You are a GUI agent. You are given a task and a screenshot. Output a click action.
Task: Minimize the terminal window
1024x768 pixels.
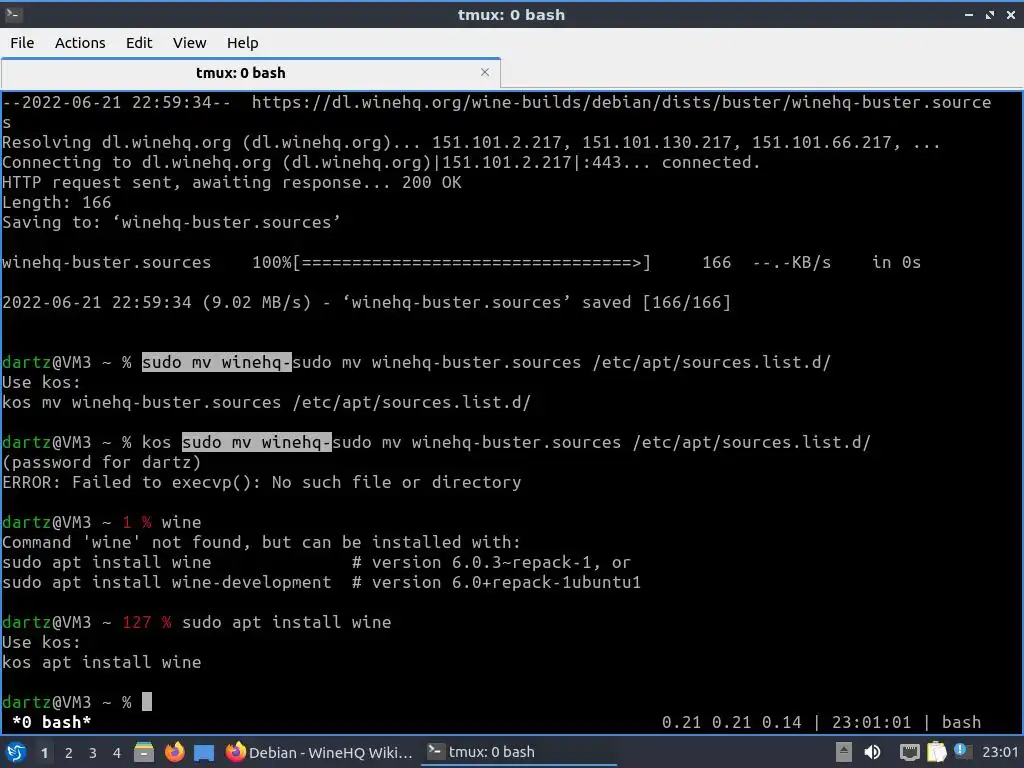point(969,14)
